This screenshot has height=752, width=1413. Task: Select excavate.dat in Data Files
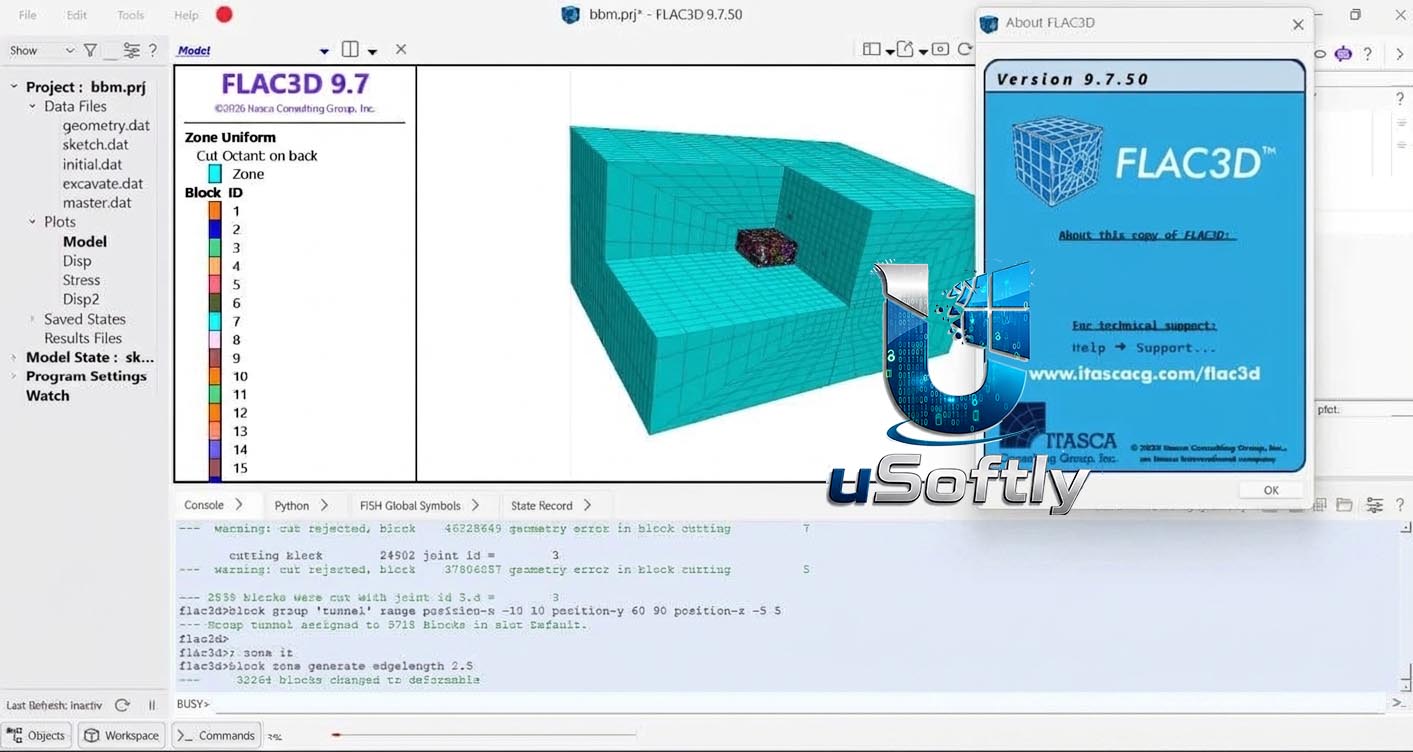tap(103, 184)
